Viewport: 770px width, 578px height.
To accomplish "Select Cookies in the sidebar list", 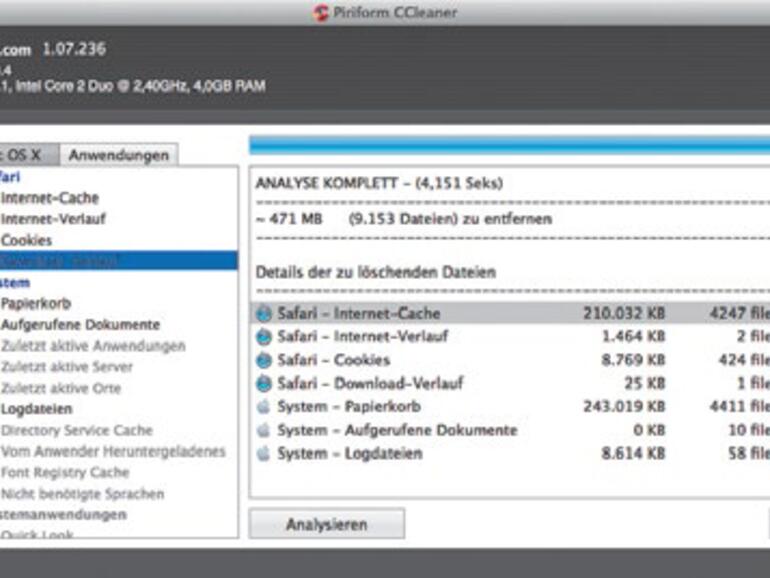I will (x=27, y=240).
